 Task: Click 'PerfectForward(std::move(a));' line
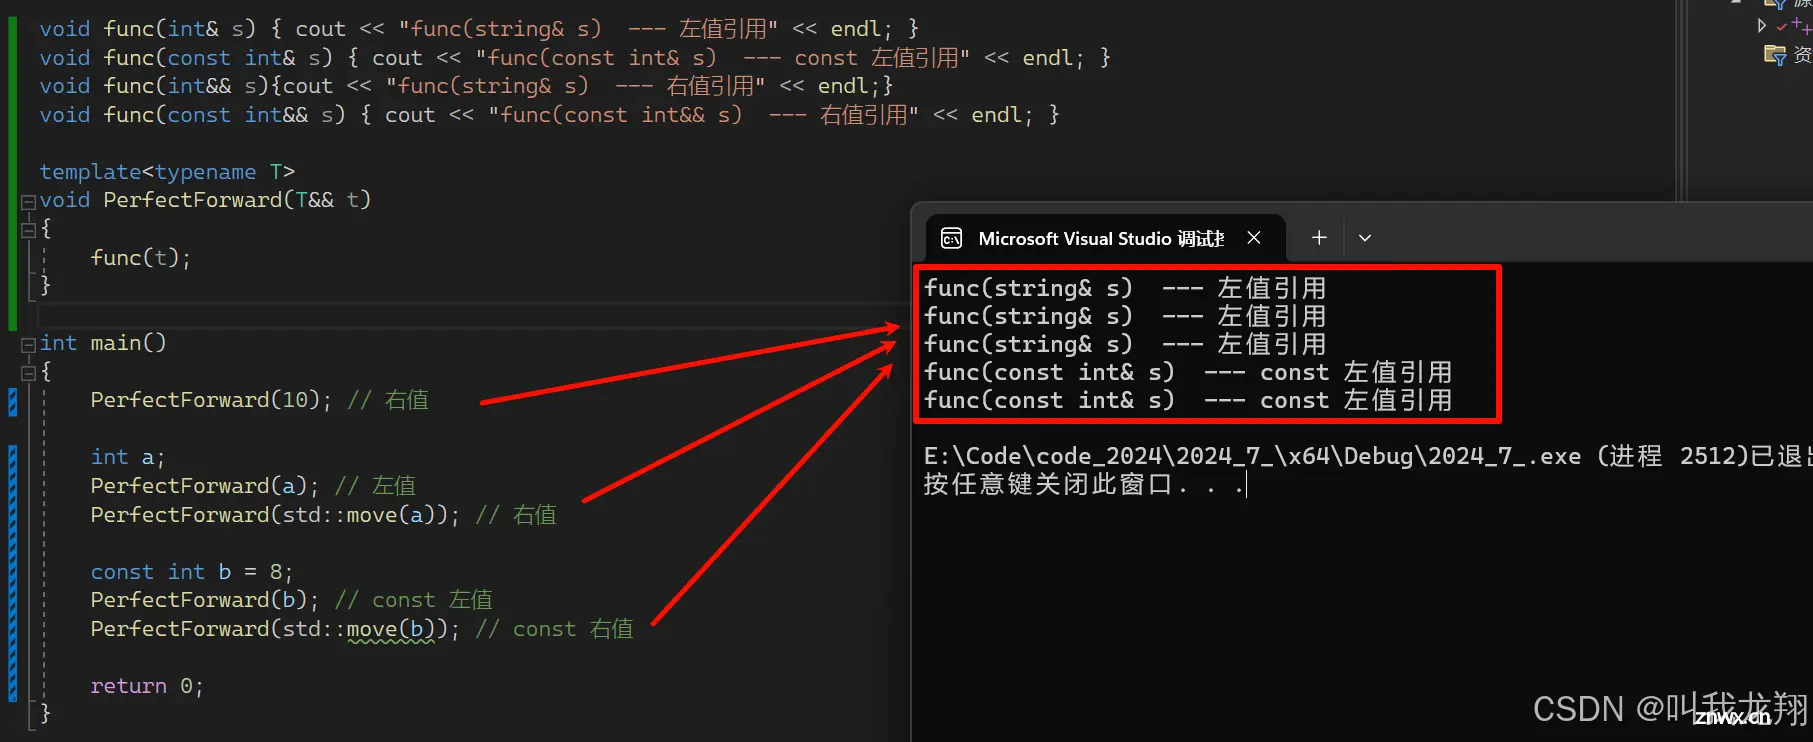click(x=275, y=515)
